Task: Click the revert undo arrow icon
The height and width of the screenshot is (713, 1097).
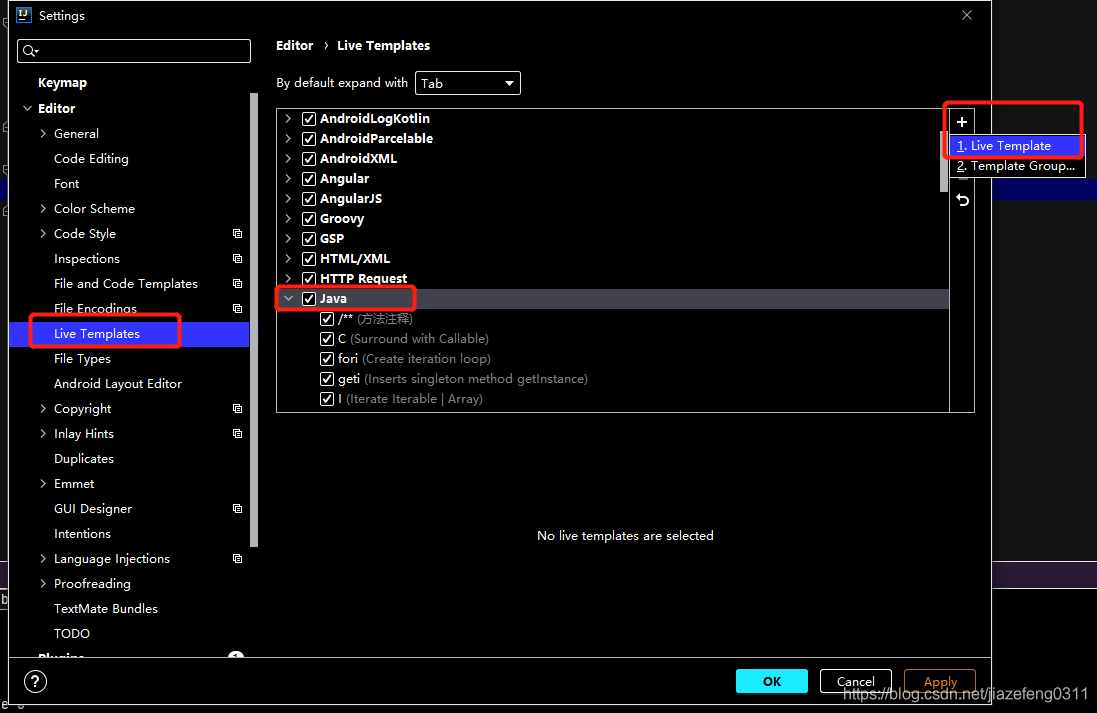Action: (963, 200)
